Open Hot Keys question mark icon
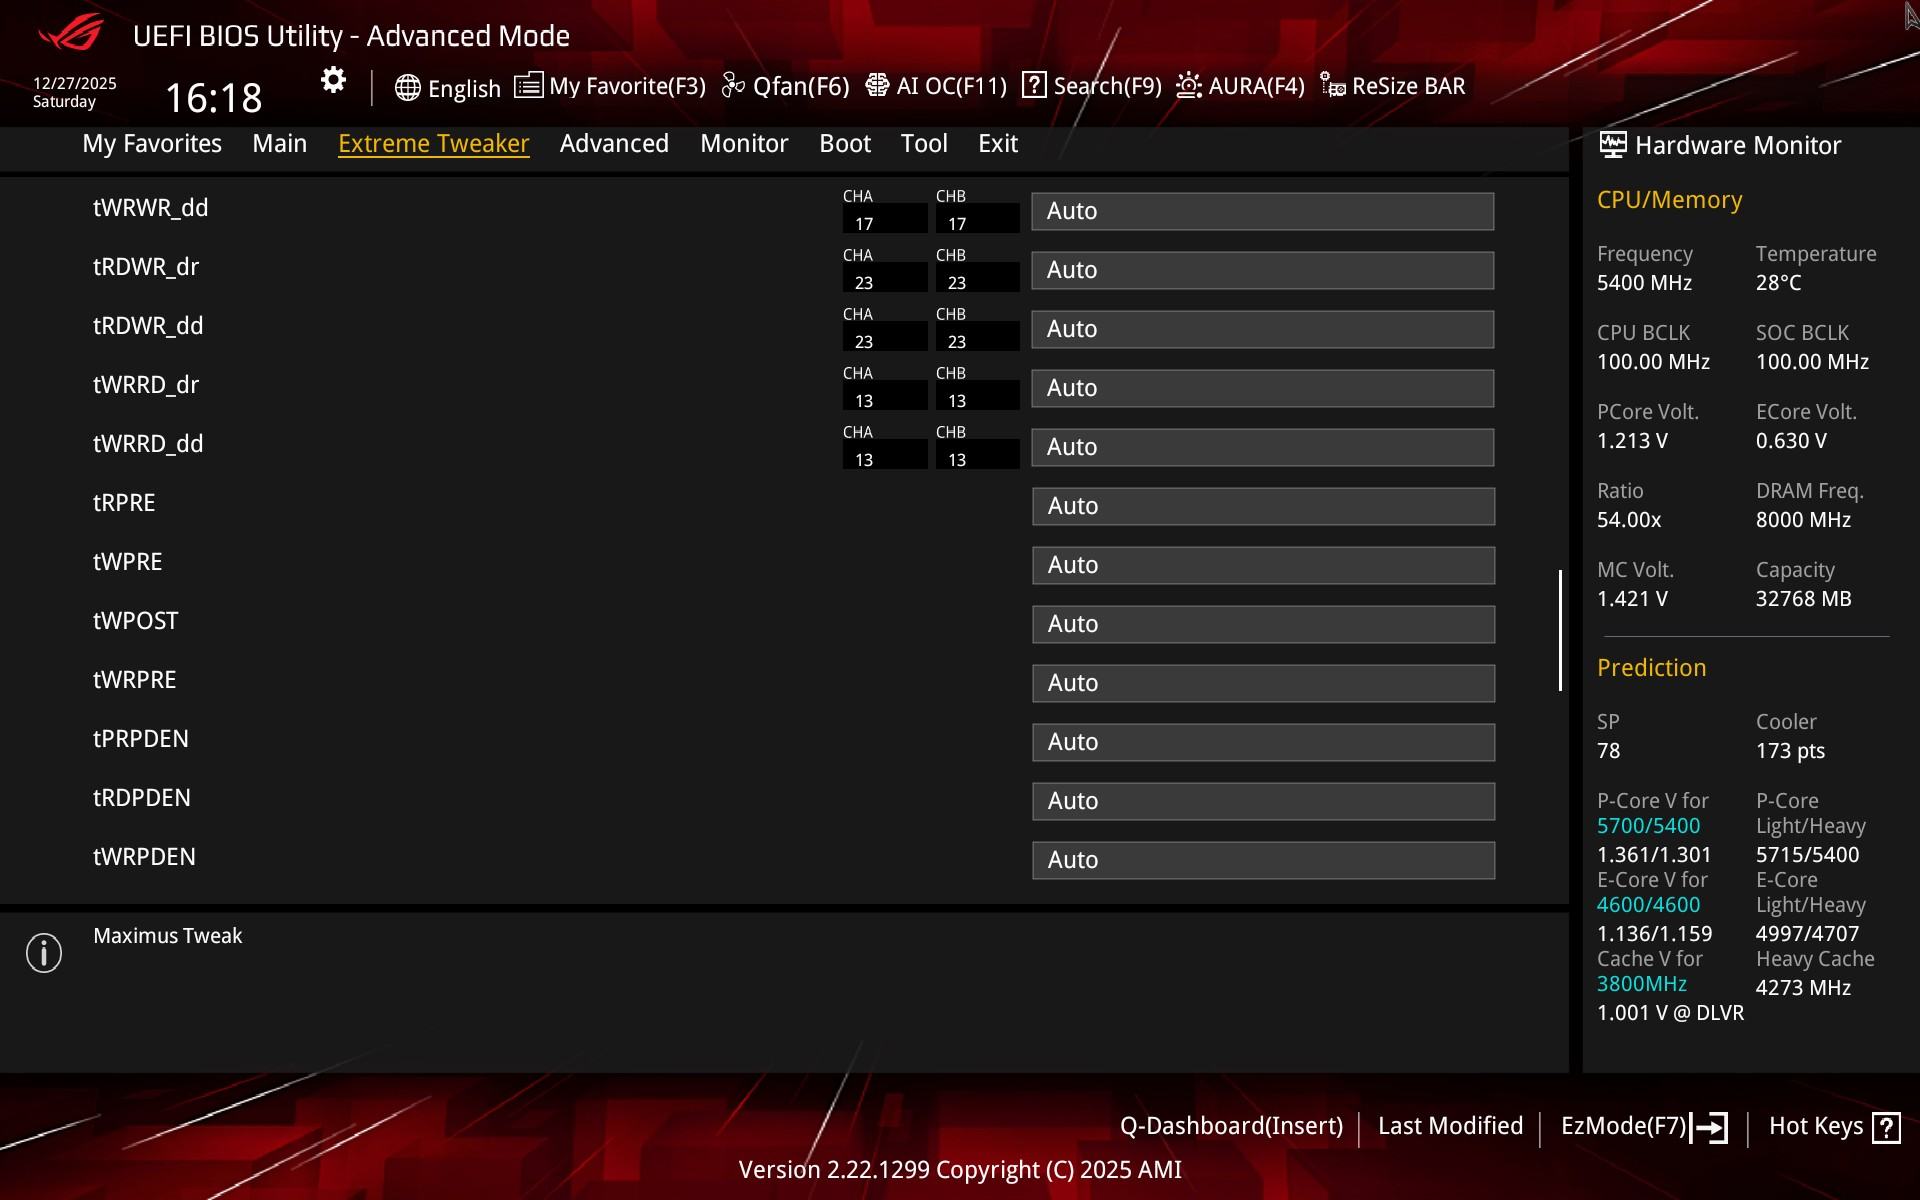 point(1886,1127)
